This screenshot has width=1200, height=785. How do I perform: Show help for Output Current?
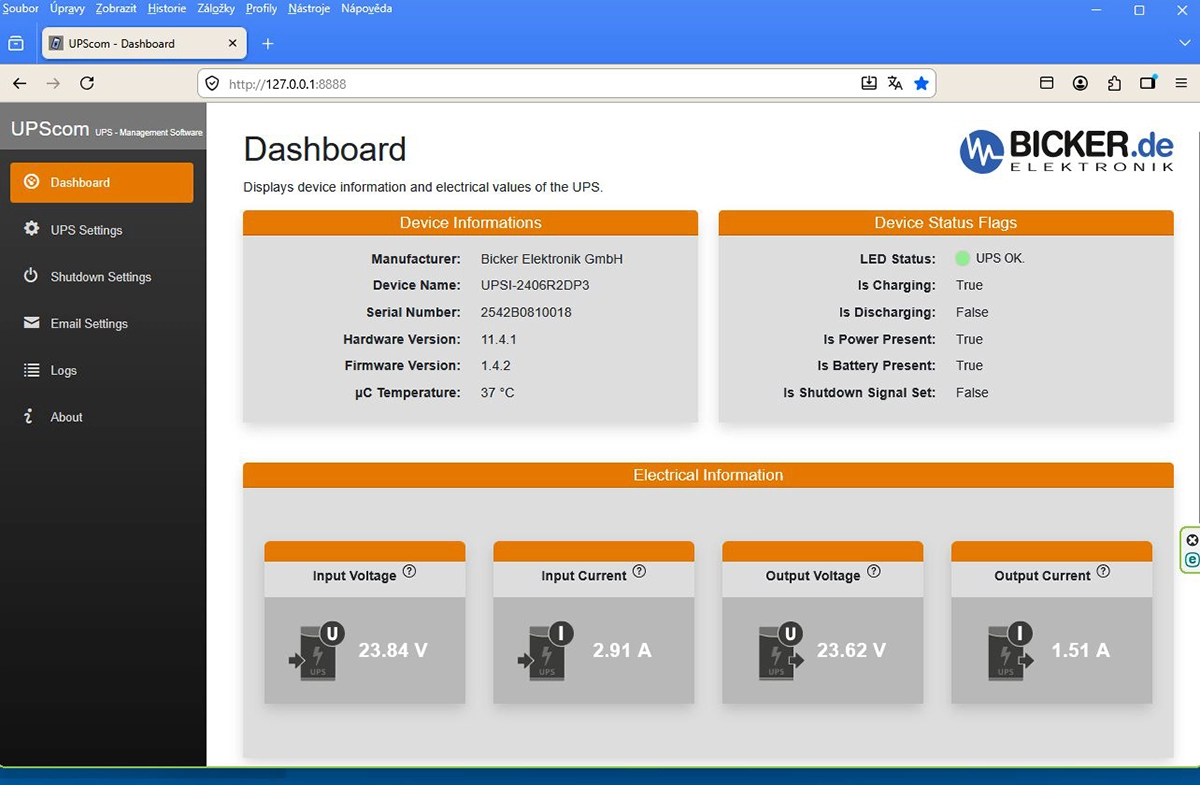point(1103,572)
